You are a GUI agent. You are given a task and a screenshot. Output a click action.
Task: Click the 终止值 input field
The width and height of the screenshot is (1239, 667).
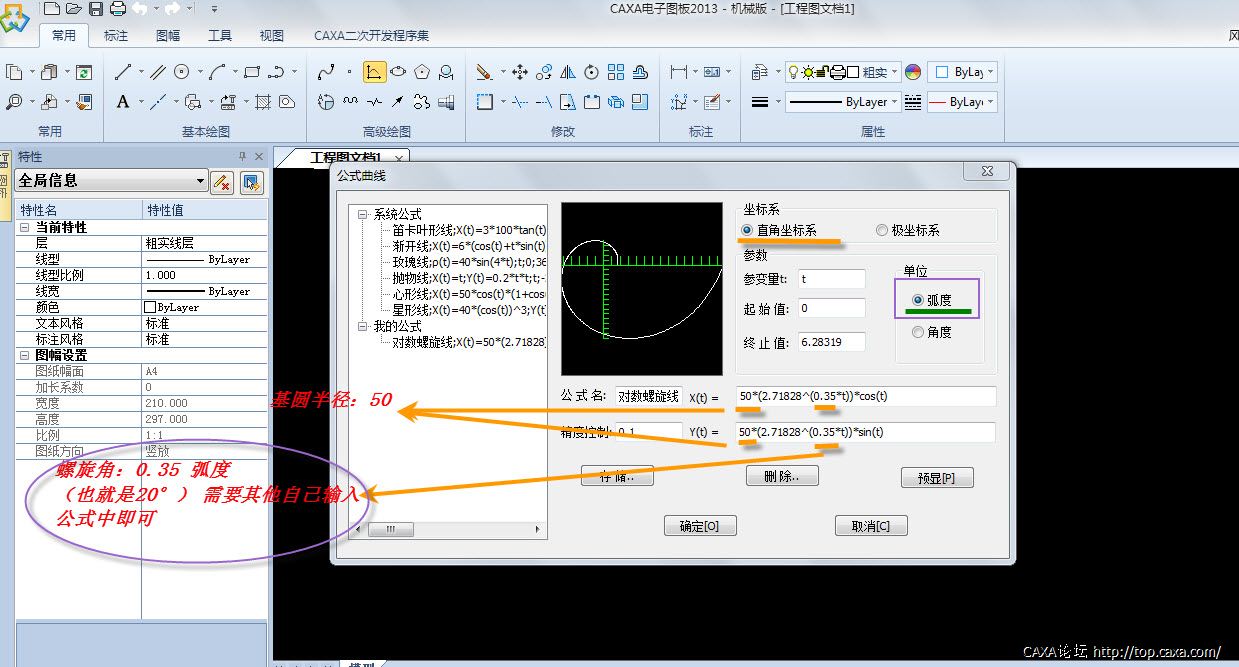[831, 342]
